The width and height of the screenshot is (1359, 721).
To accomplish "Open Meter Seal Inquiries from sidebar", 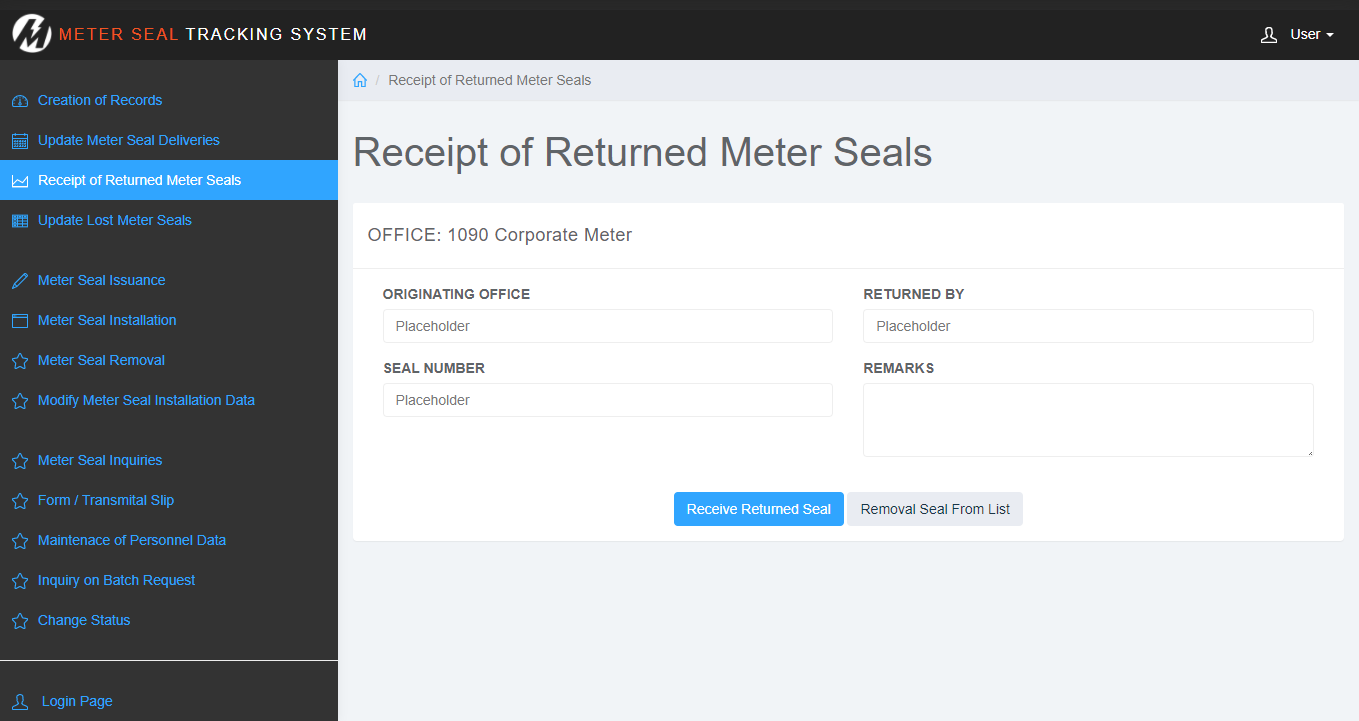I will click(x=100, y=460).
